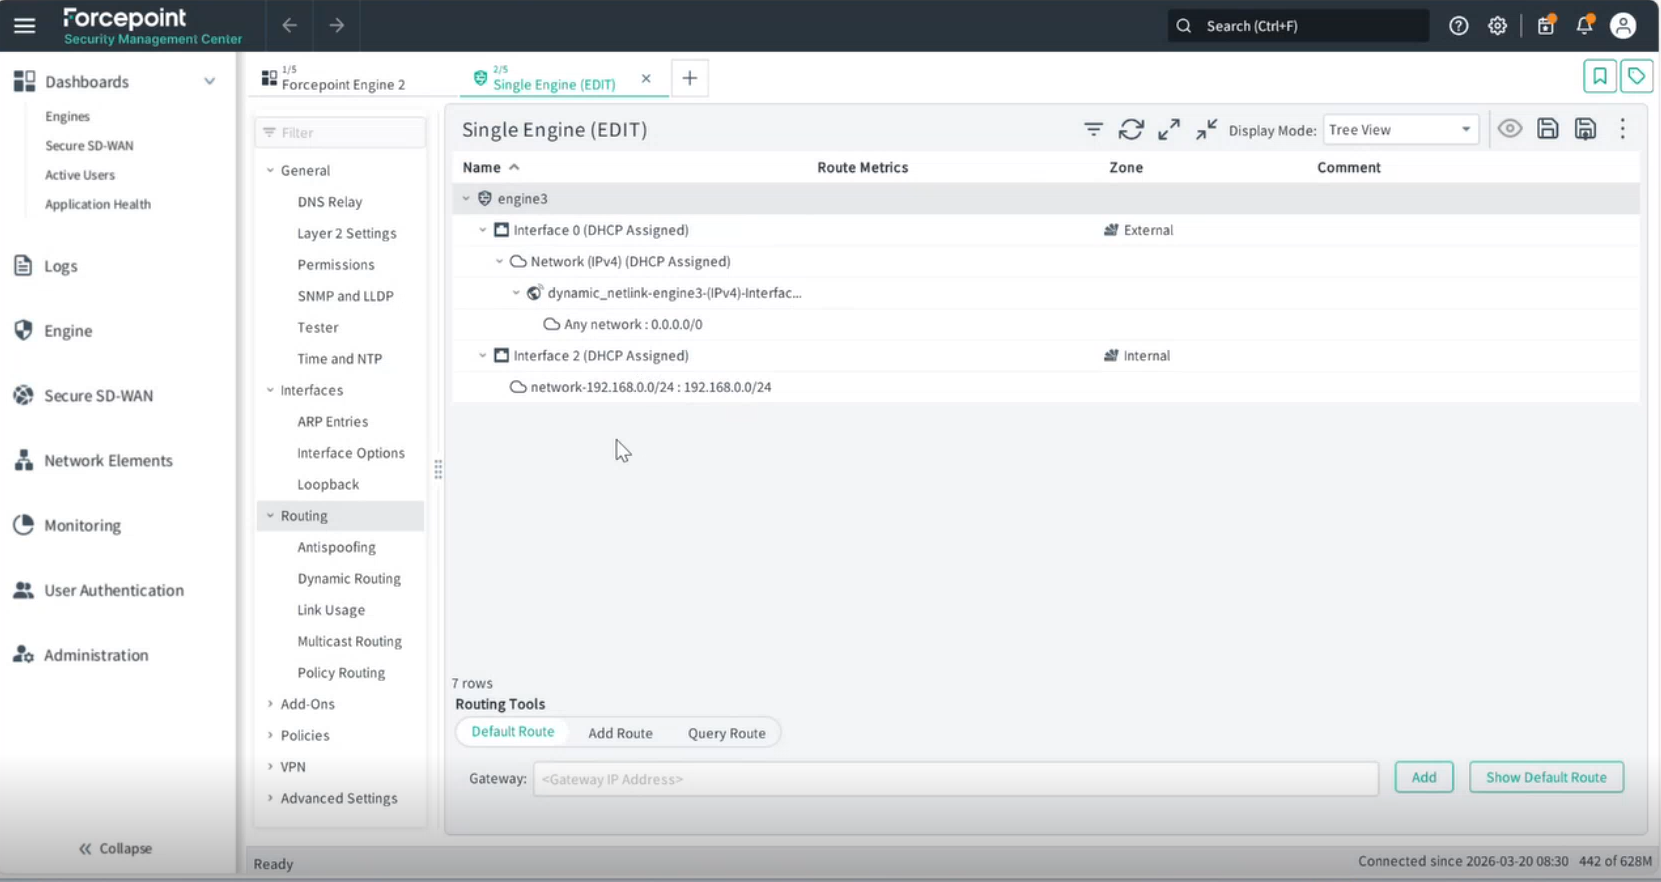Select the Default Route tab
The height and width of the screenshot is (882, 1661).
512,732
